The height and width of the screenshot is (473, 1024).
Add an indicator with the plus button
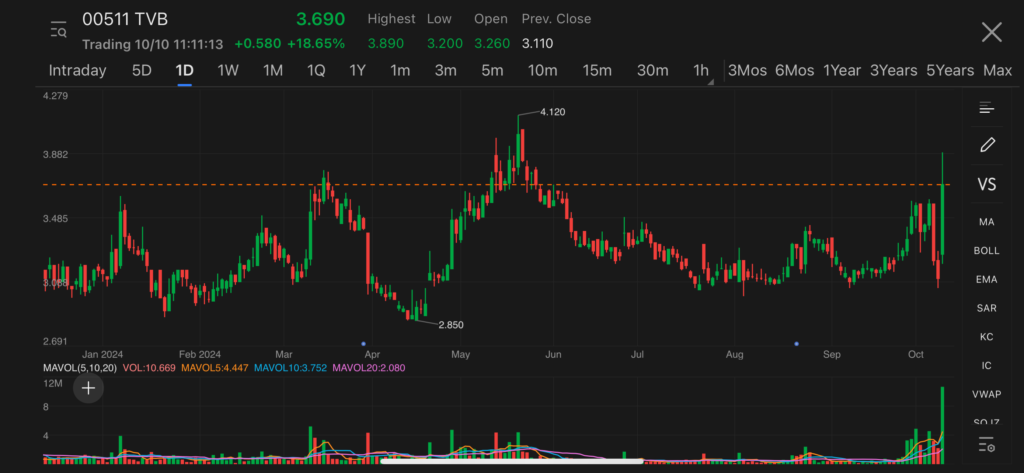(x=88, y=388)
